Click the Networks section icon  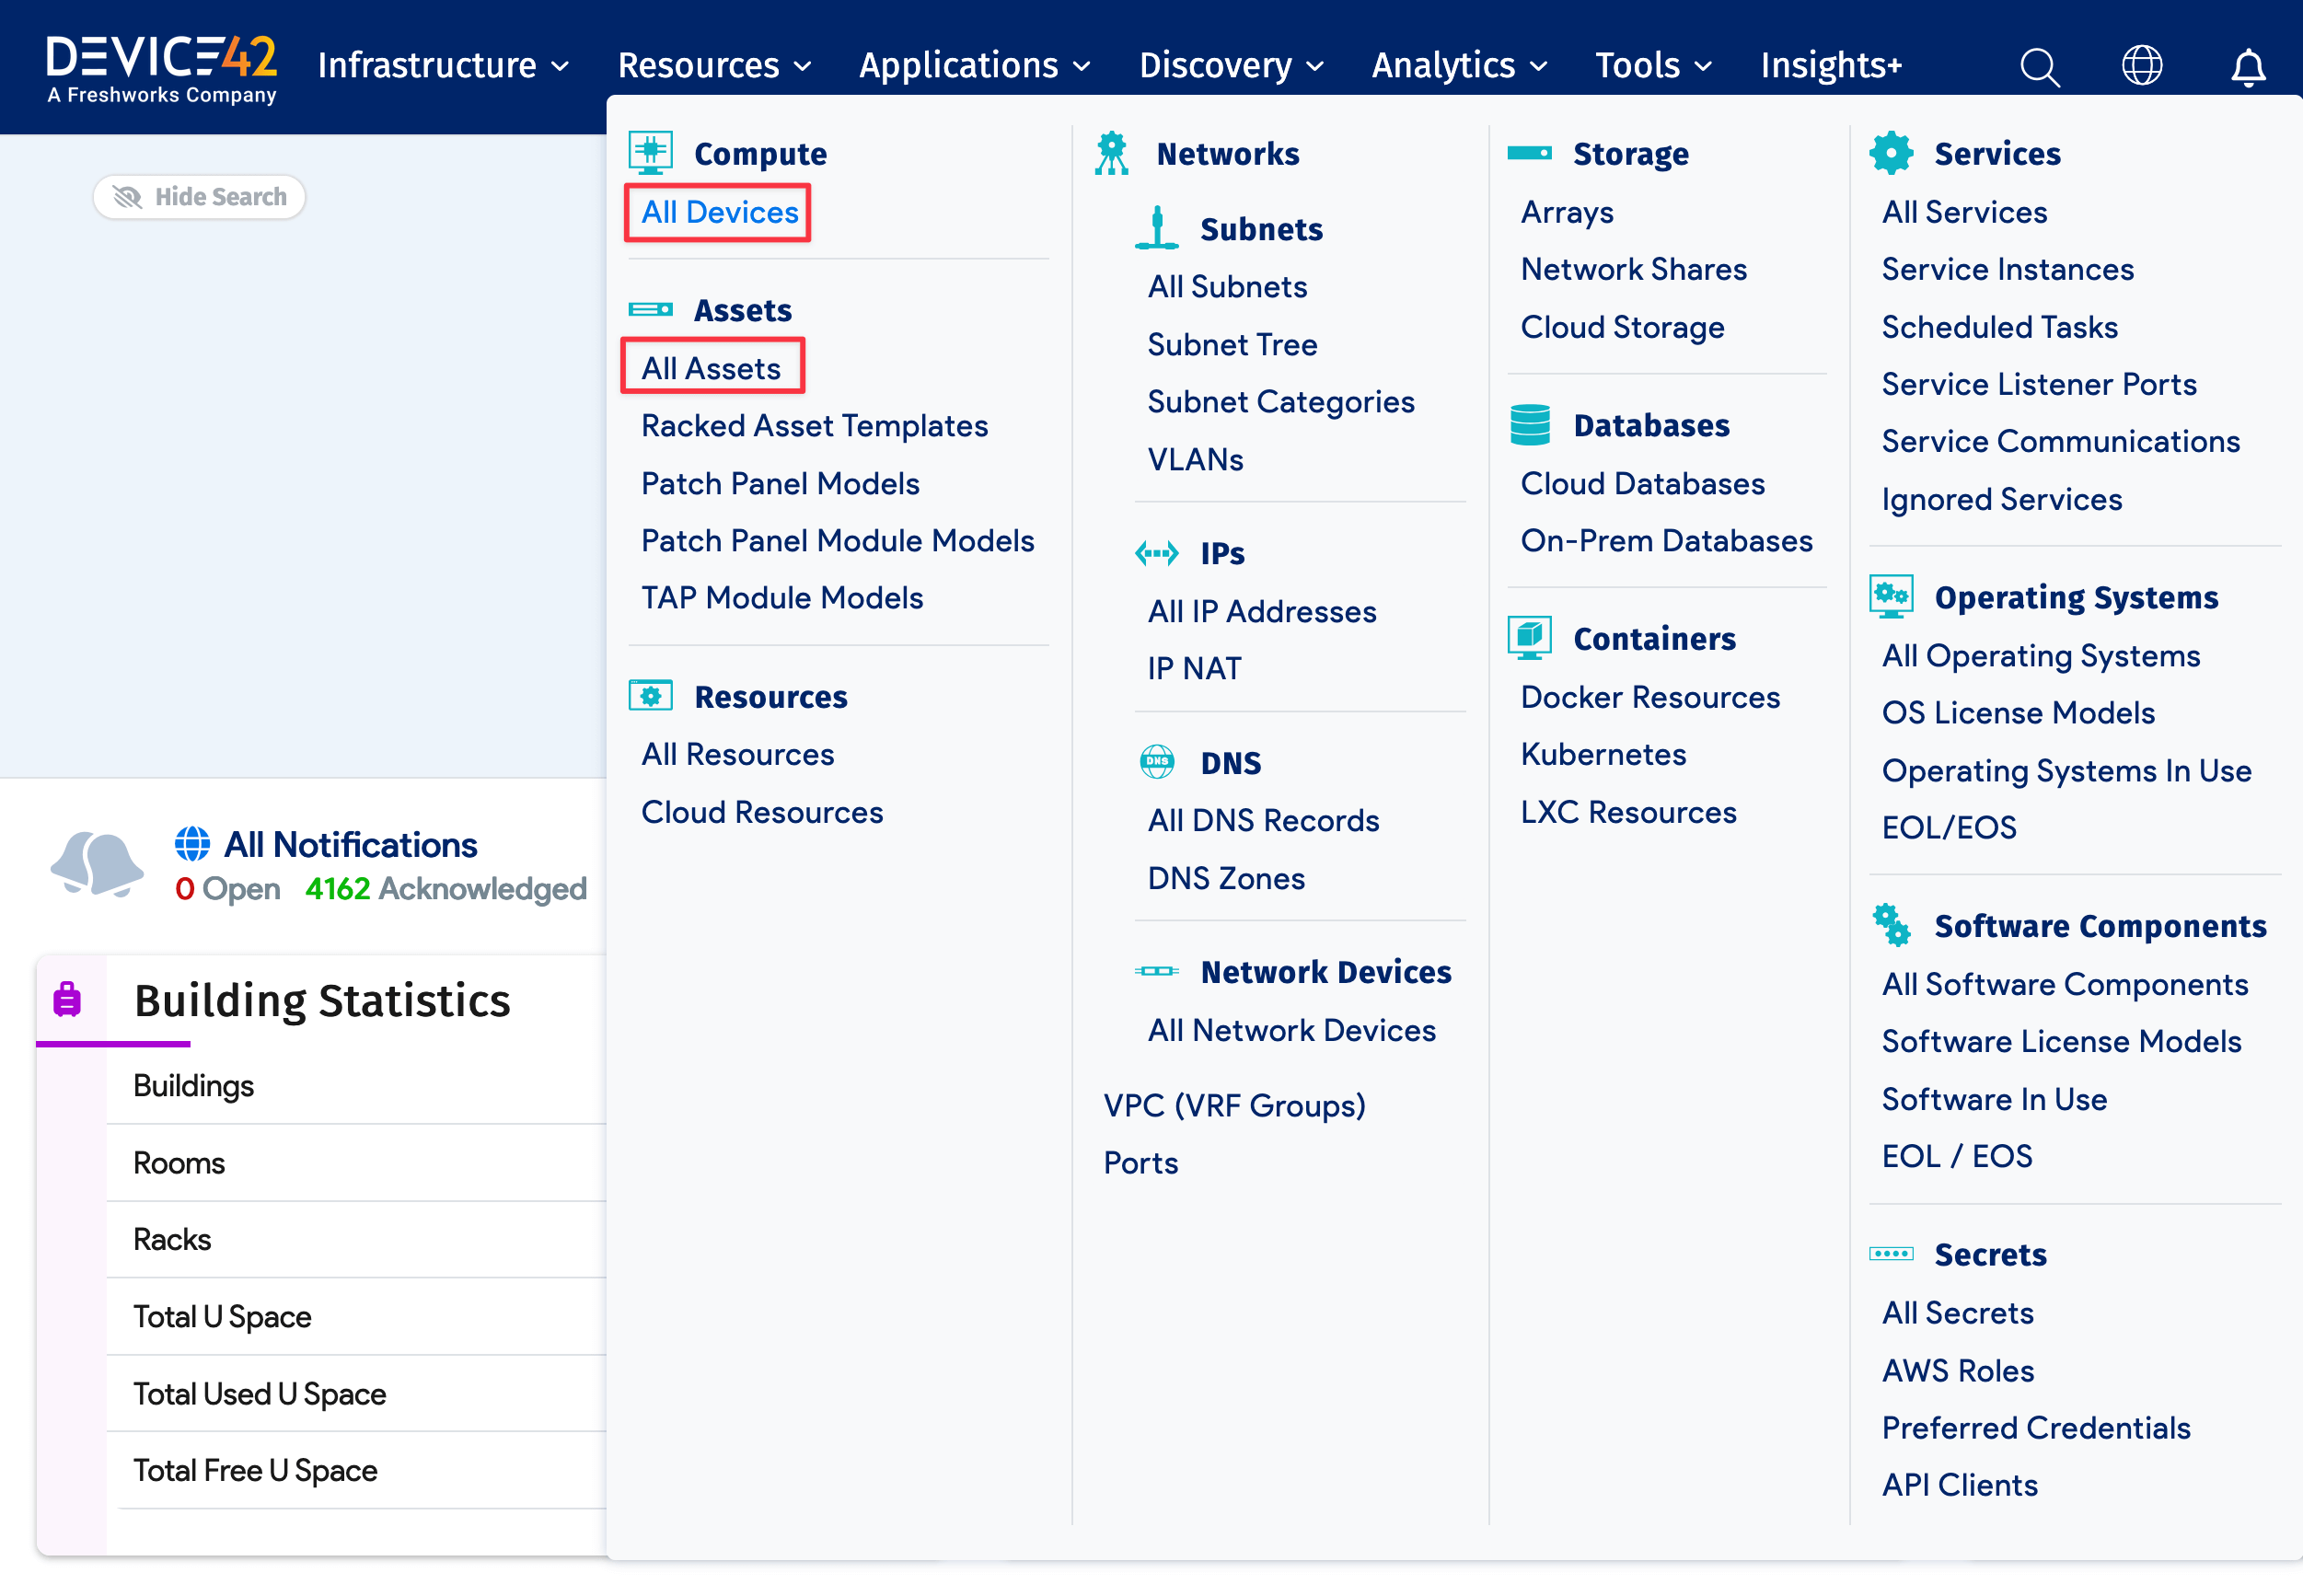[x=1111, y=153]
